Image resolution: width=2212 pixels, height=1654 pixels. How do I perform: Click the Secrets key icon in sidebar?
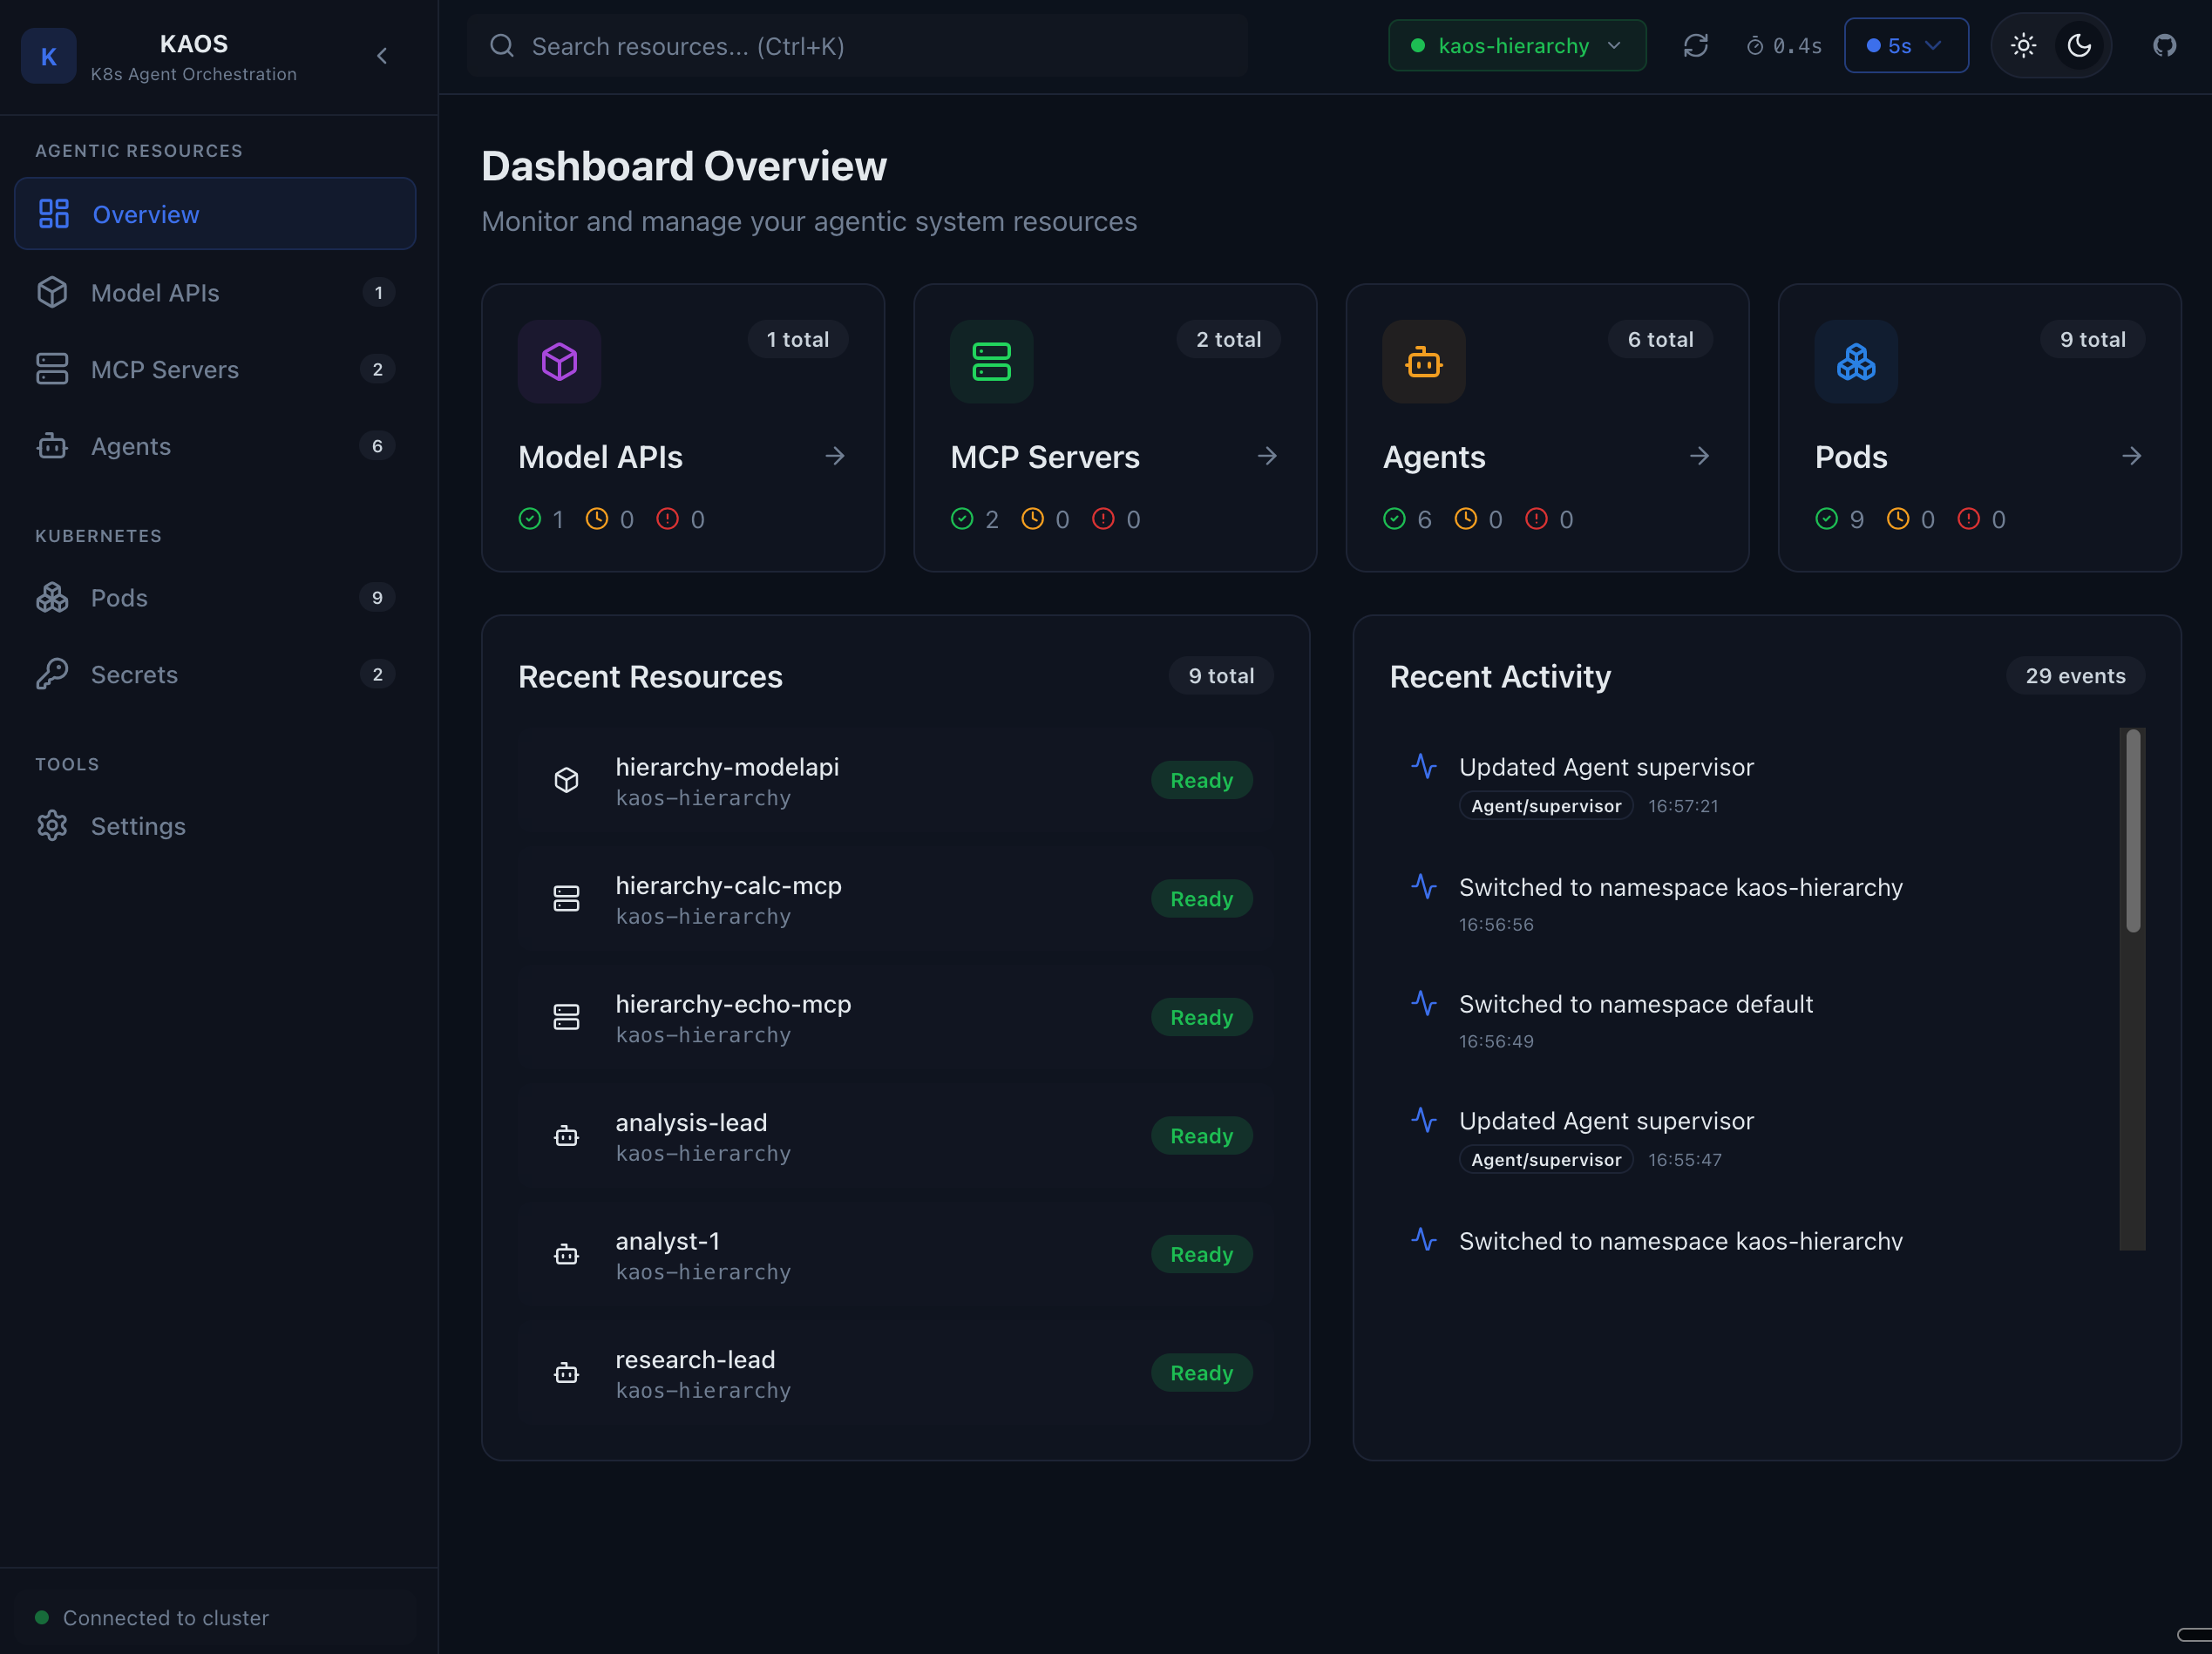52,674
